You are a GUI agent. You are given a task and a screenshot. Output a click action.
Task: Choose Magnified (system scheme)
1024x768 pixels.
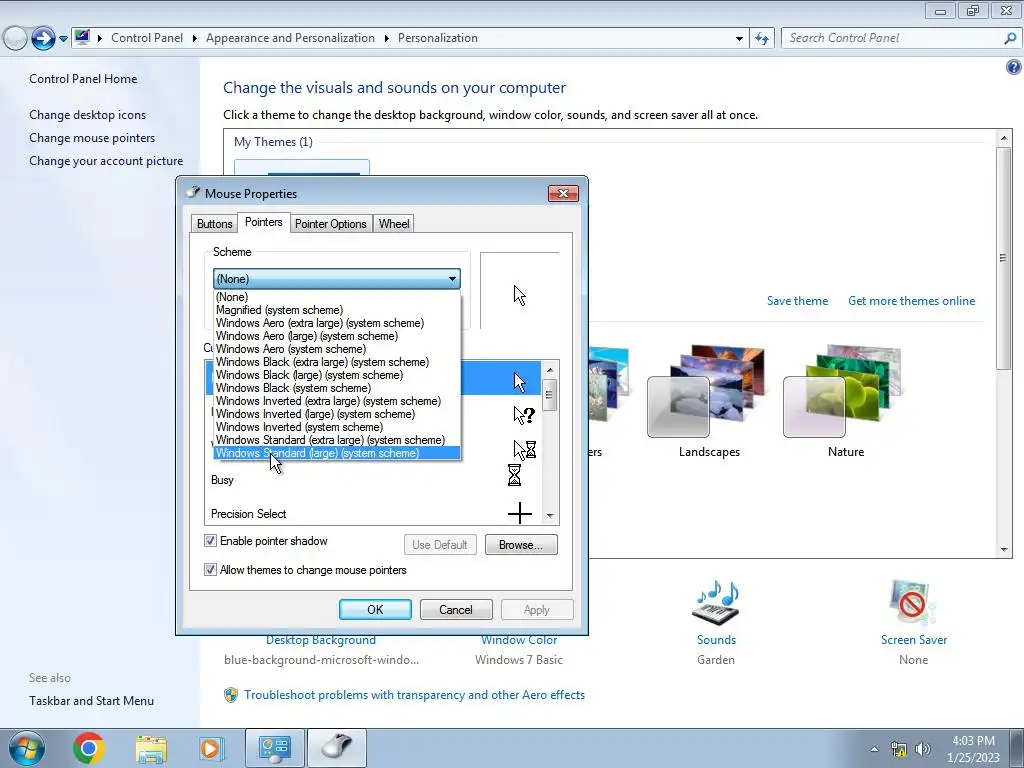(337, 310)
